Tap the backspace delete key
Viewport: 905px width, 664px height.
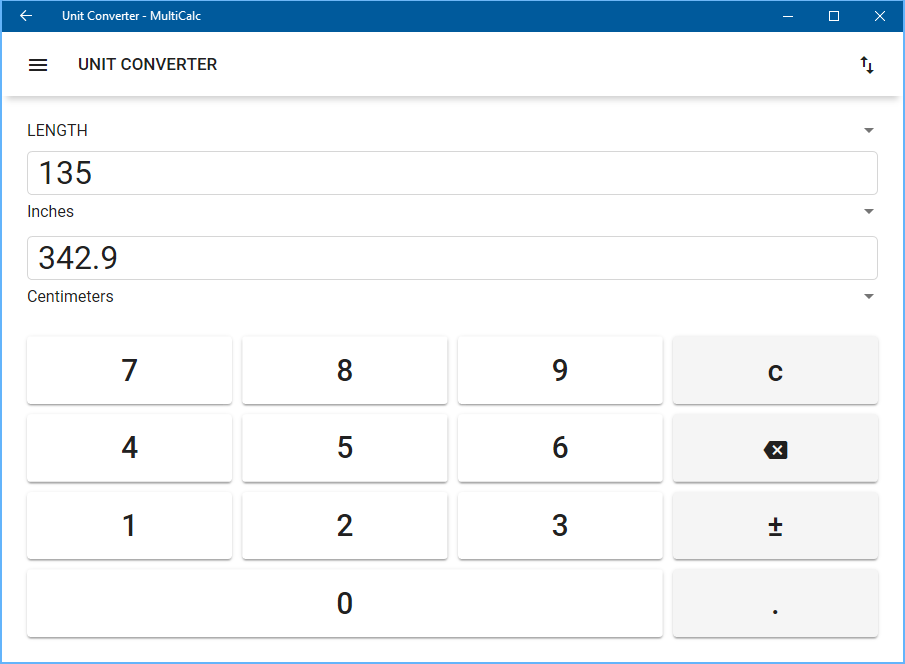[x=775, y=448]
